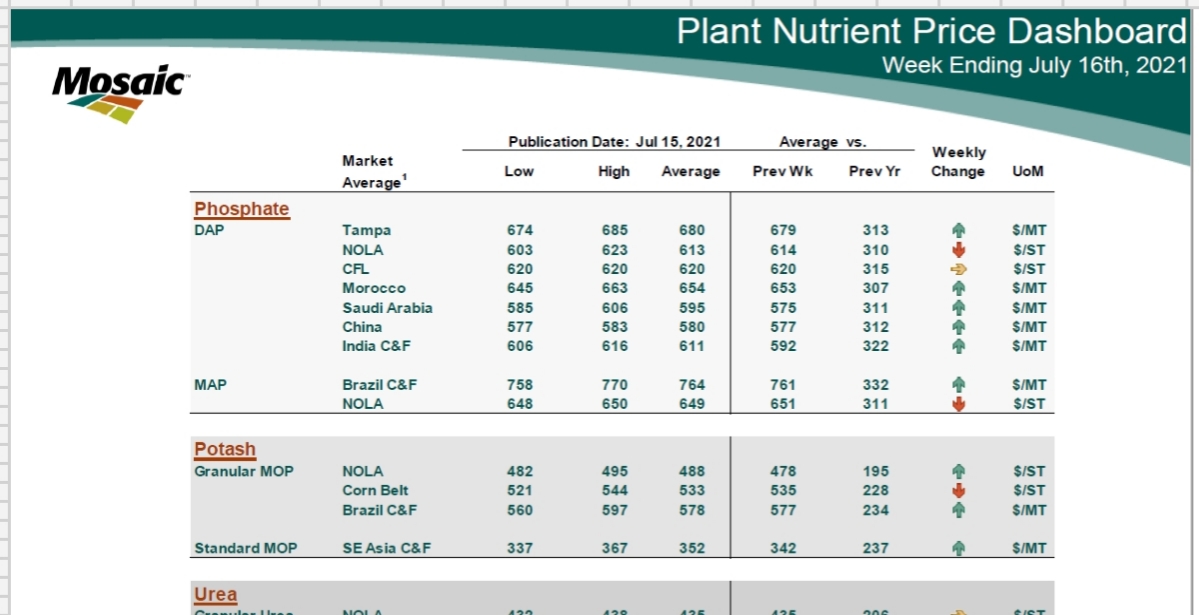Viewport: 1199px width, 615px height.
Task: Click the Urea section heading
Action: (x=216, y=594)
